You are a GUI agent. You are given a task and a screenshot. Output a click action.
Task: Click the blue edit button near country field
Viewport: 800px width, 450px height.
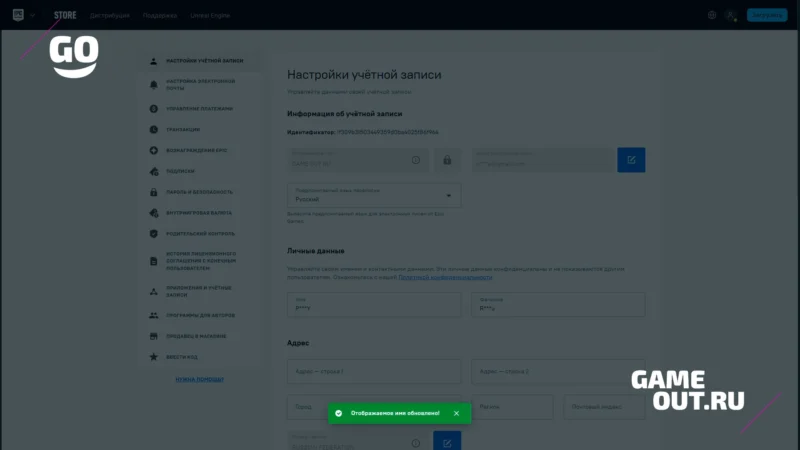point(447,441)
